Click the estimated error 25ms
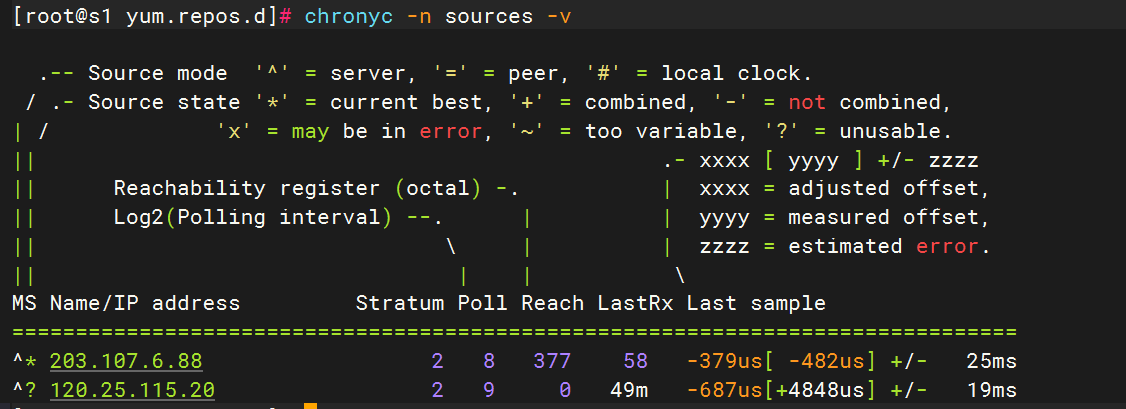 tap(991, 361)
